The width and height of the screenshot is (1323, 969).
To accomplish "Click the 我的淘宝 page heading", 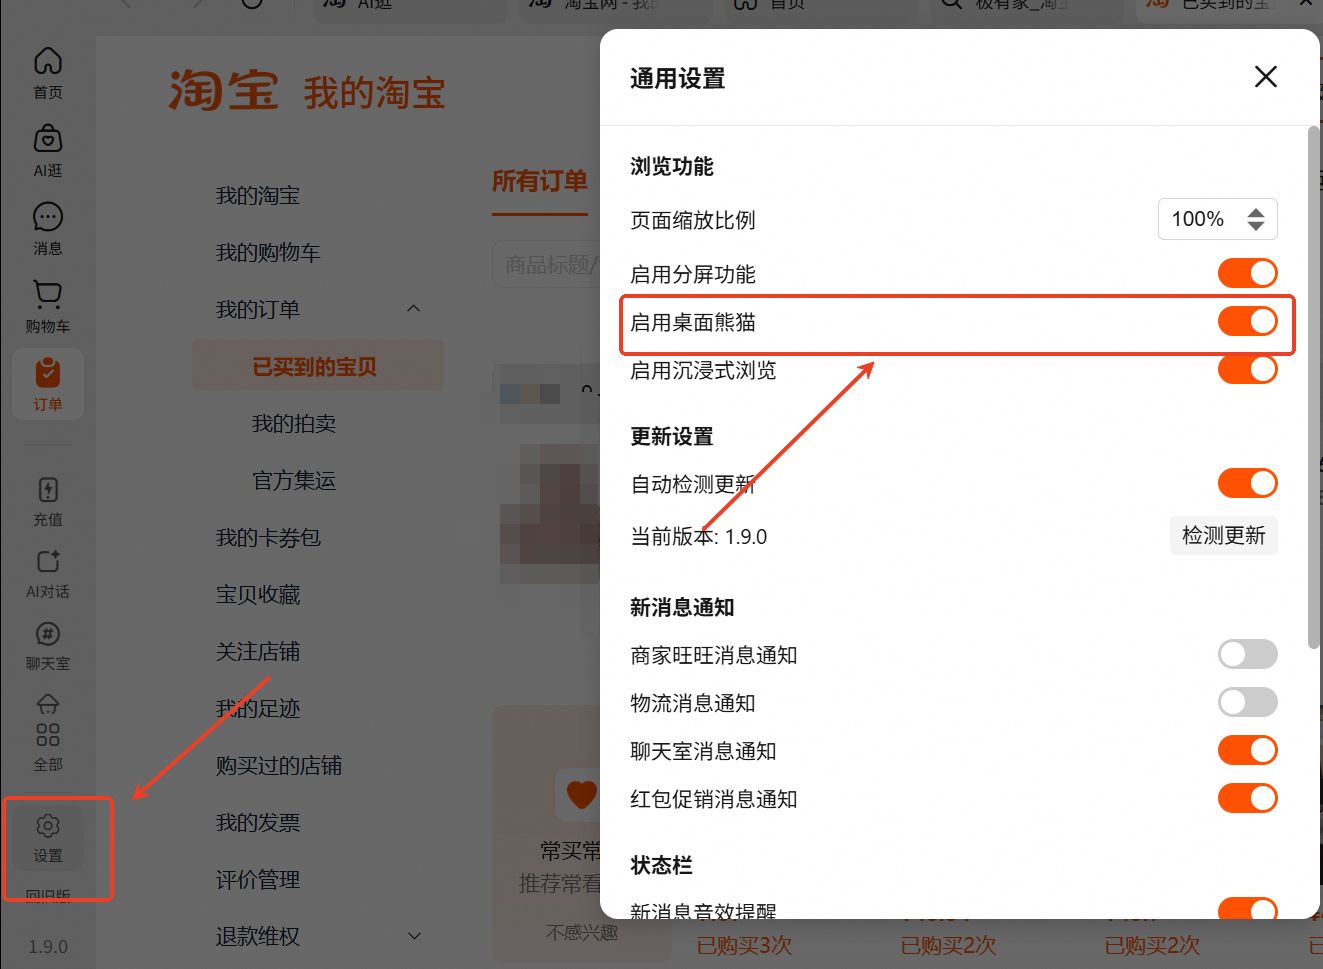I will pyautogui.click(x=374, y=93).
